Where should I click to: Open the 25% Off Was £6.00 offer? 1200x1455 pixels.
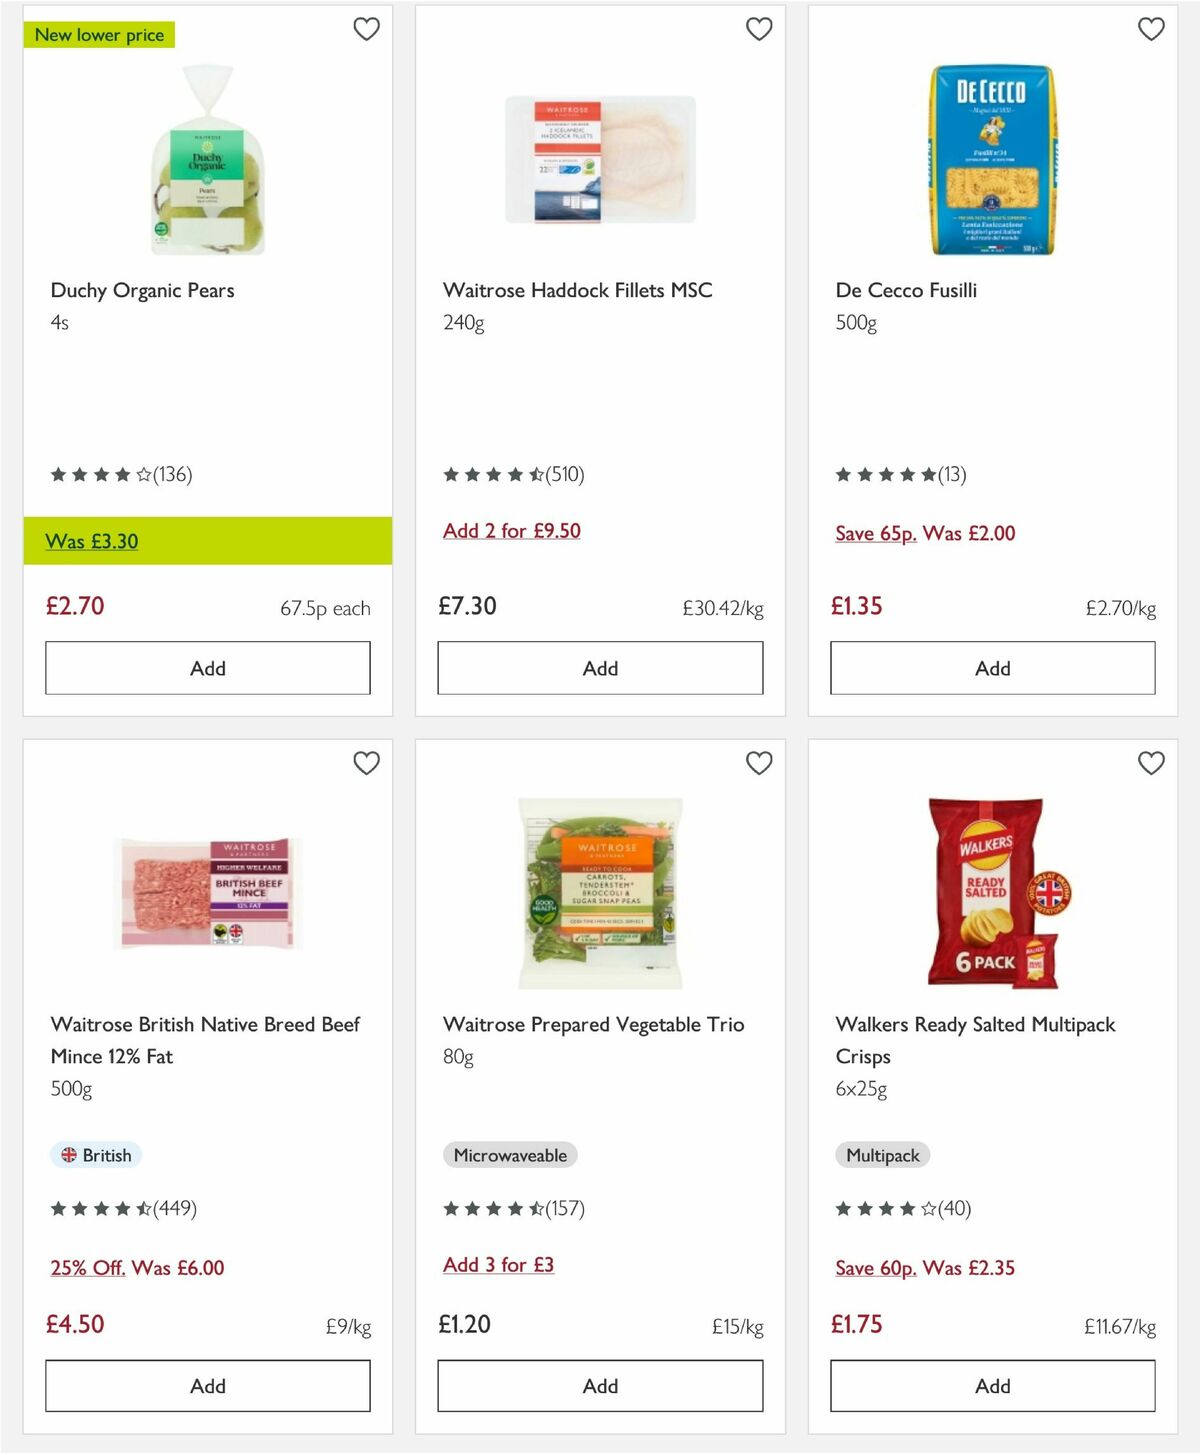[138, 1267]
